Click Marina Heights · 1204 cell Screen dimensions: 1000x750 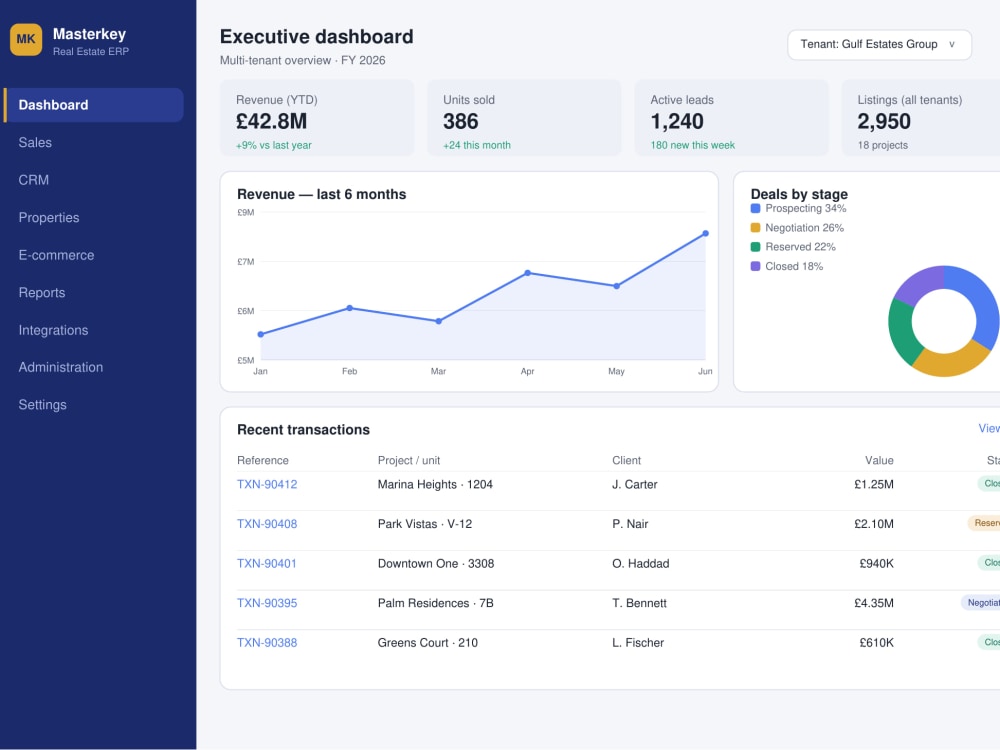point(435,485)
